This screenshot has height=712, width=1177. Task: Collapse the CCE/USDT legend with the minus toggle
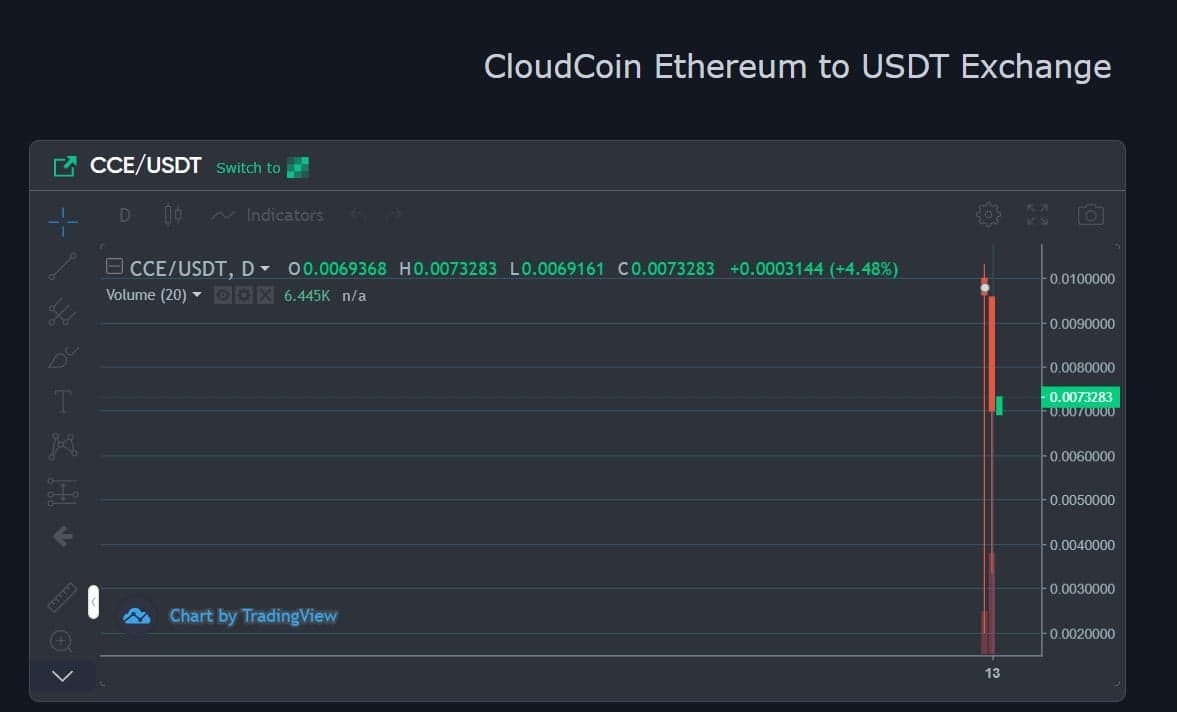114,268
